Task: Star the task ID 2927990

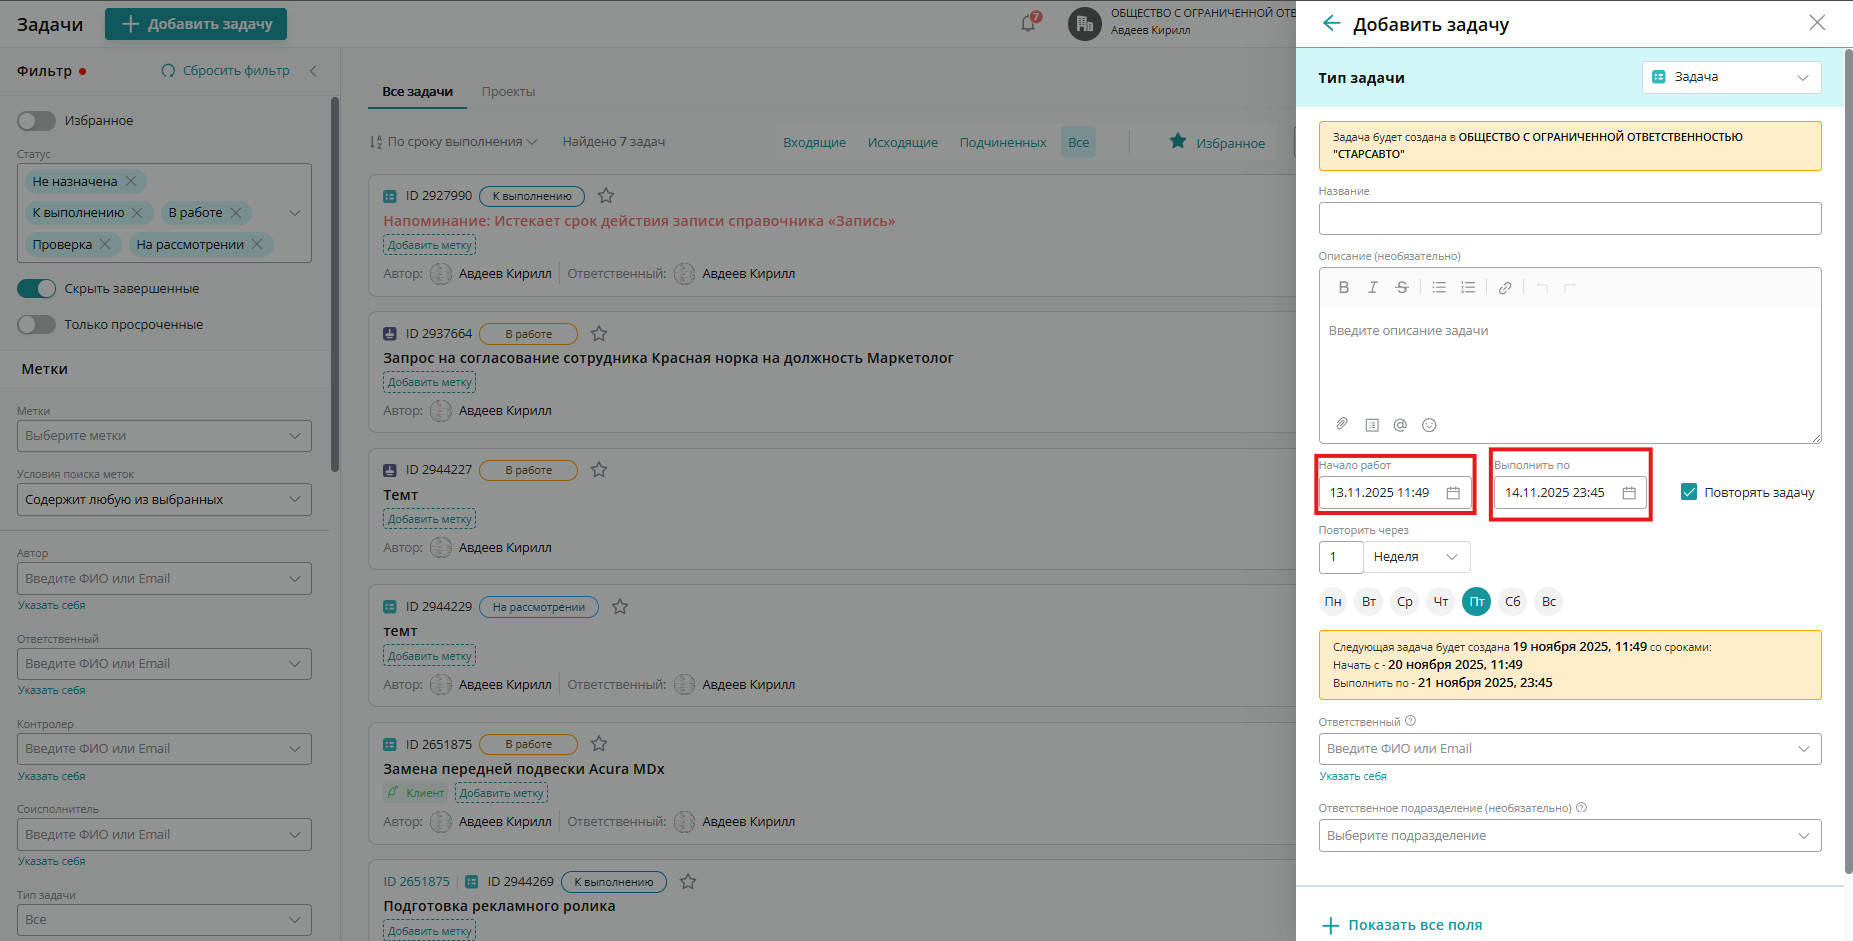Action: click(606, 196)
